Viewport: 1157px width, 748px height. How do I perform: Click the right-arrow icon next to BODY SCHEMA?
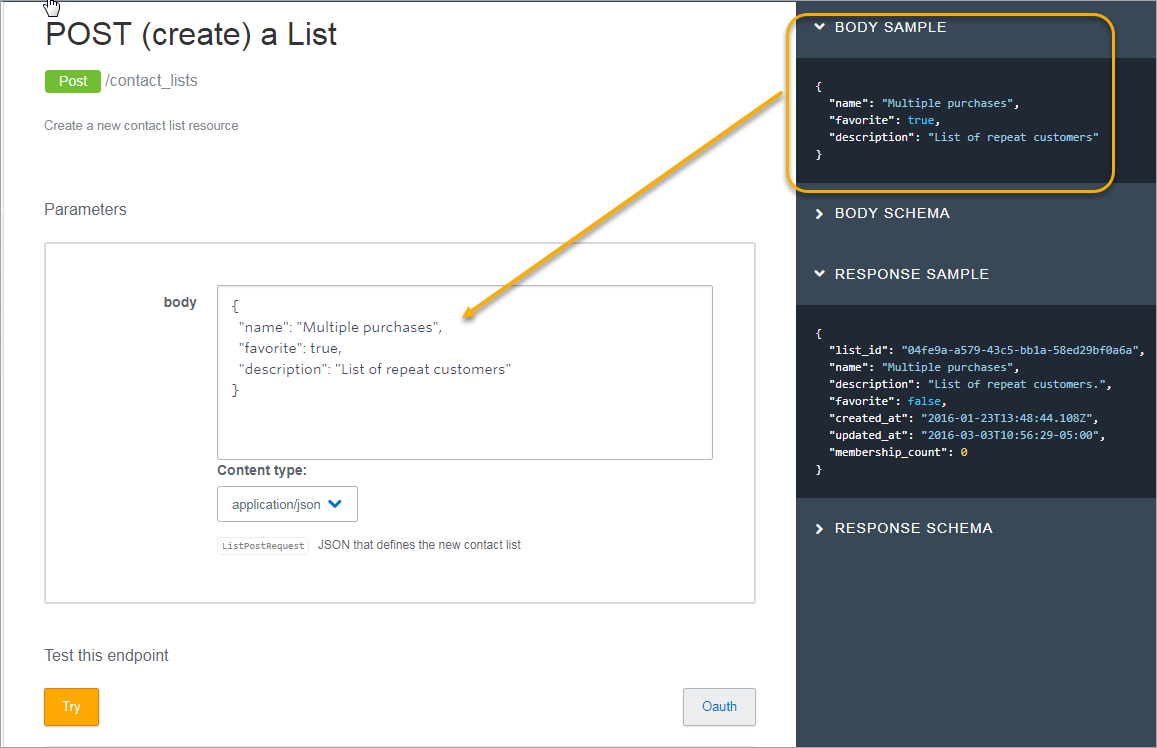coord(819,213)
